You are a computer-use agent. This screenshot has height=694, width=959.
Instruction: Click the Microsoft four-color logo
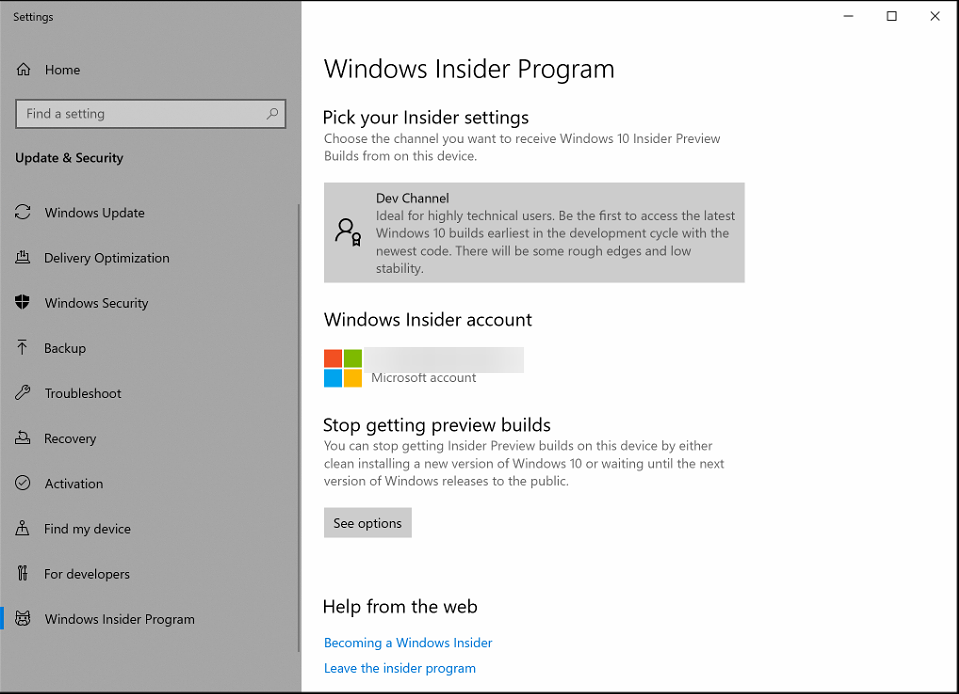point(343,368)
